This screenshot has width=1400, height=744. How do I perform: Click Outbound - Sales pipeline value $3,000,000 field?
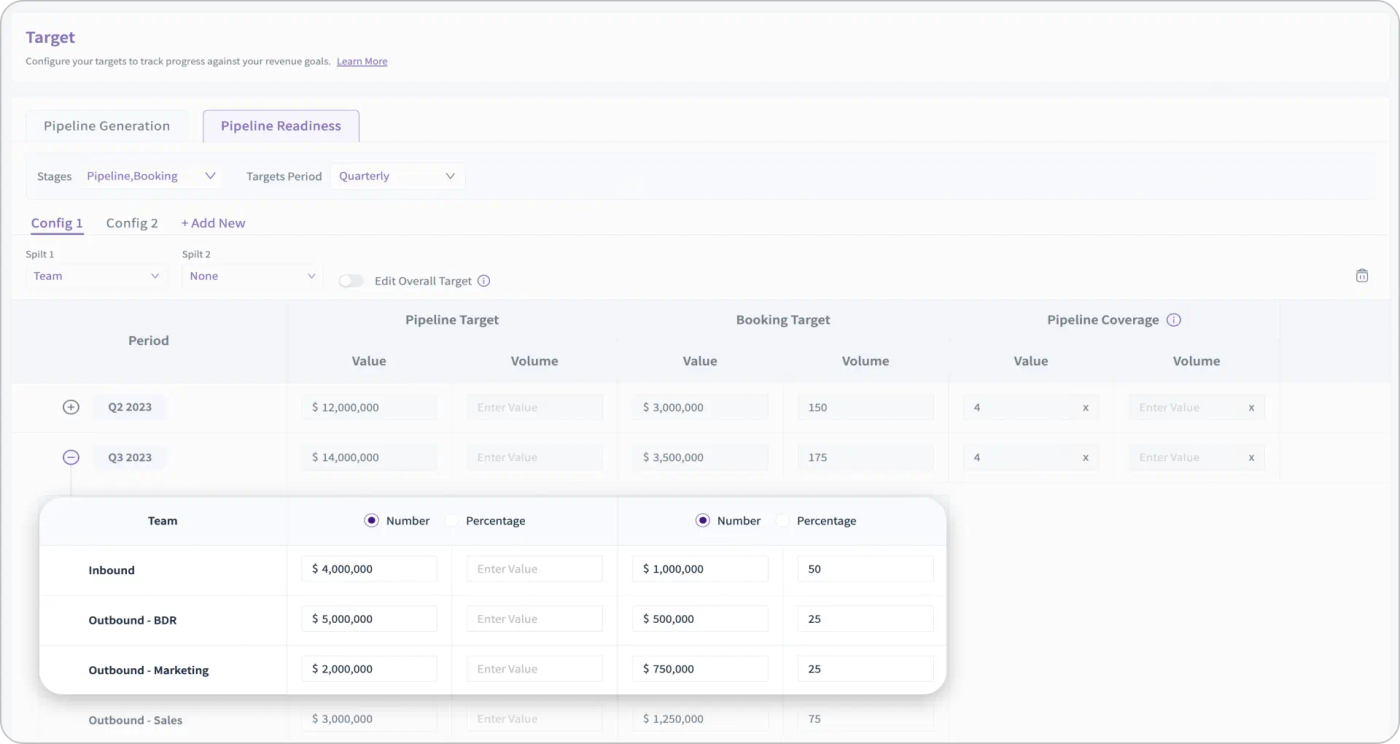tap(369, 719)
